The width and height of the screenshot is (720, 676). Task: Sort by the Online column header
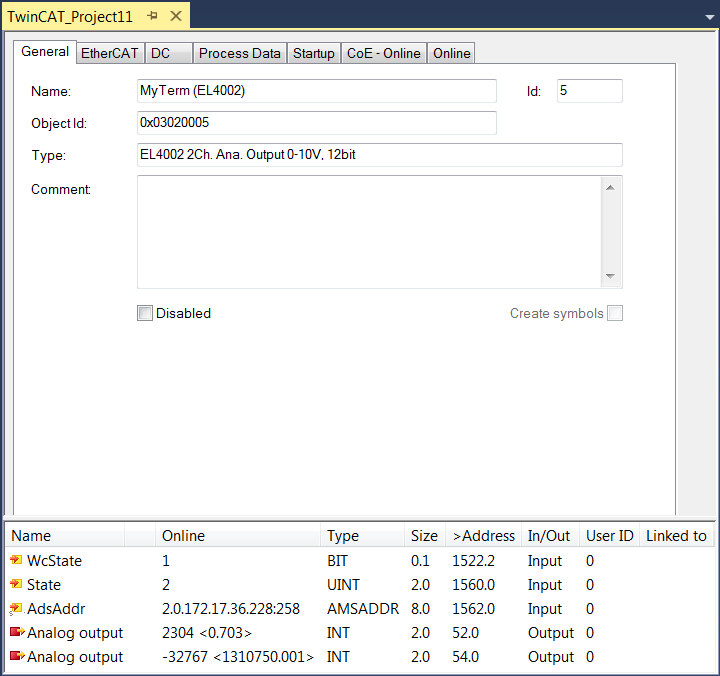point(237,535)
